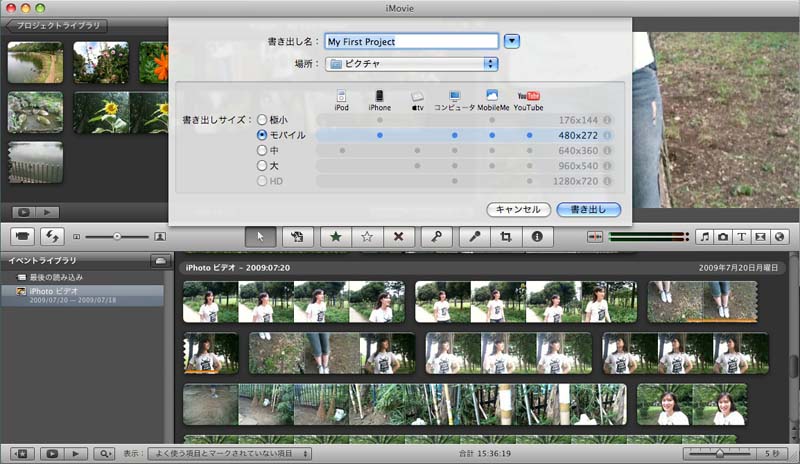Click in the 書き出し名 name field
This screenshot has height=464, width=800.
412,41
